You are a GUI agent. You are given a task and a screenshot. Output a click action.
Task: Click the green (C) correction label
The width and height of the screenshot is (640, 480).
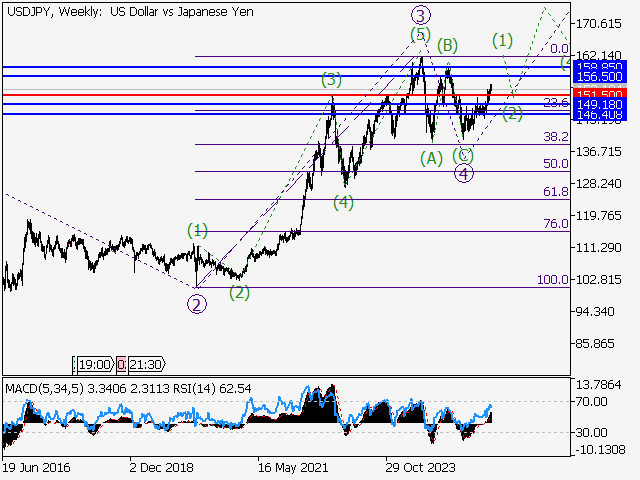point(462,155)
